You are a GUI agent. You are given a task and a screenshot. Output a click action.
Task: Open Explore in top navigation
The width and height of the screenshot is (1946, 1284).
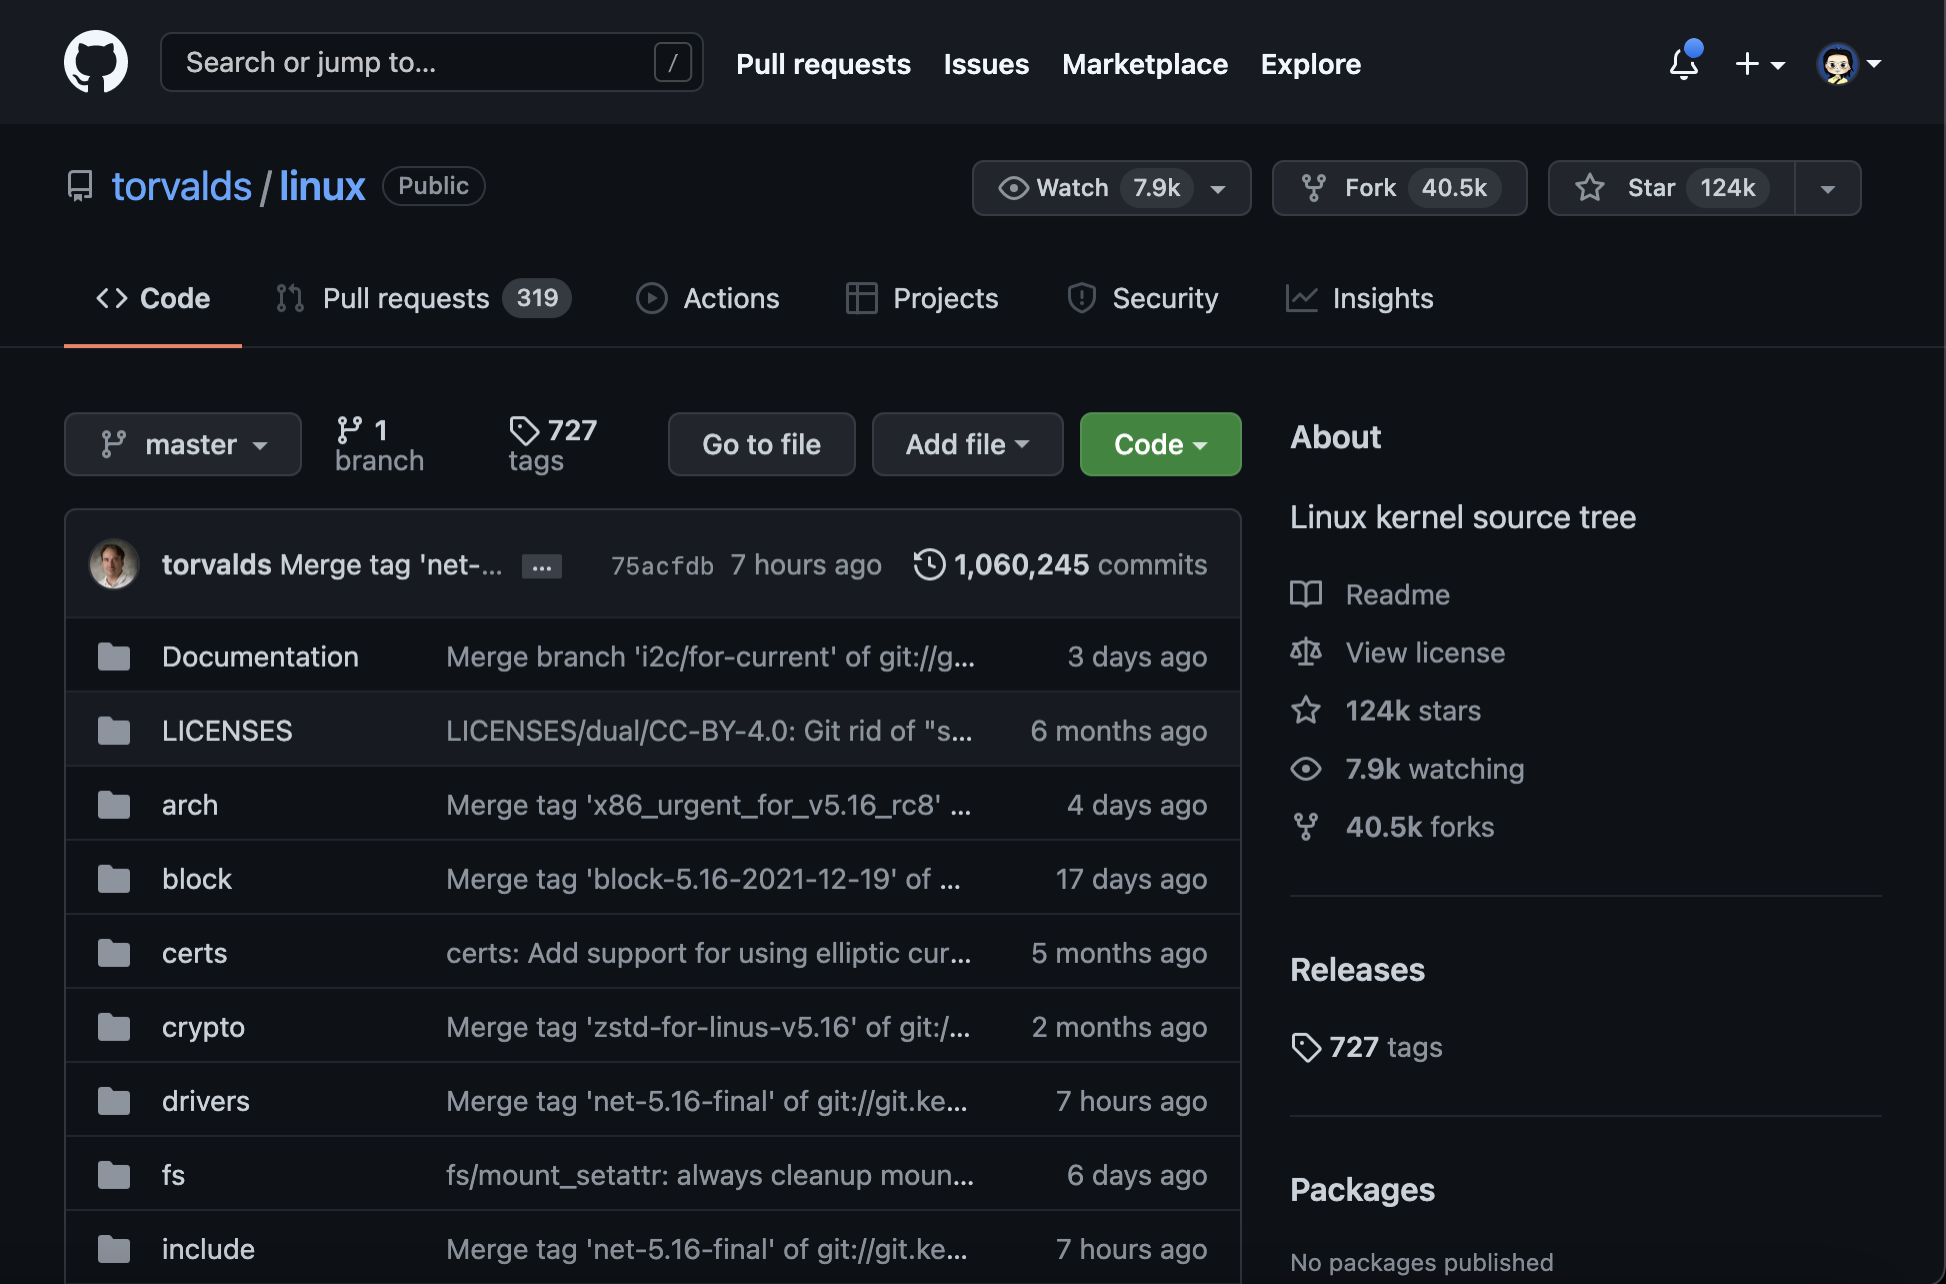coord(1310,64)
